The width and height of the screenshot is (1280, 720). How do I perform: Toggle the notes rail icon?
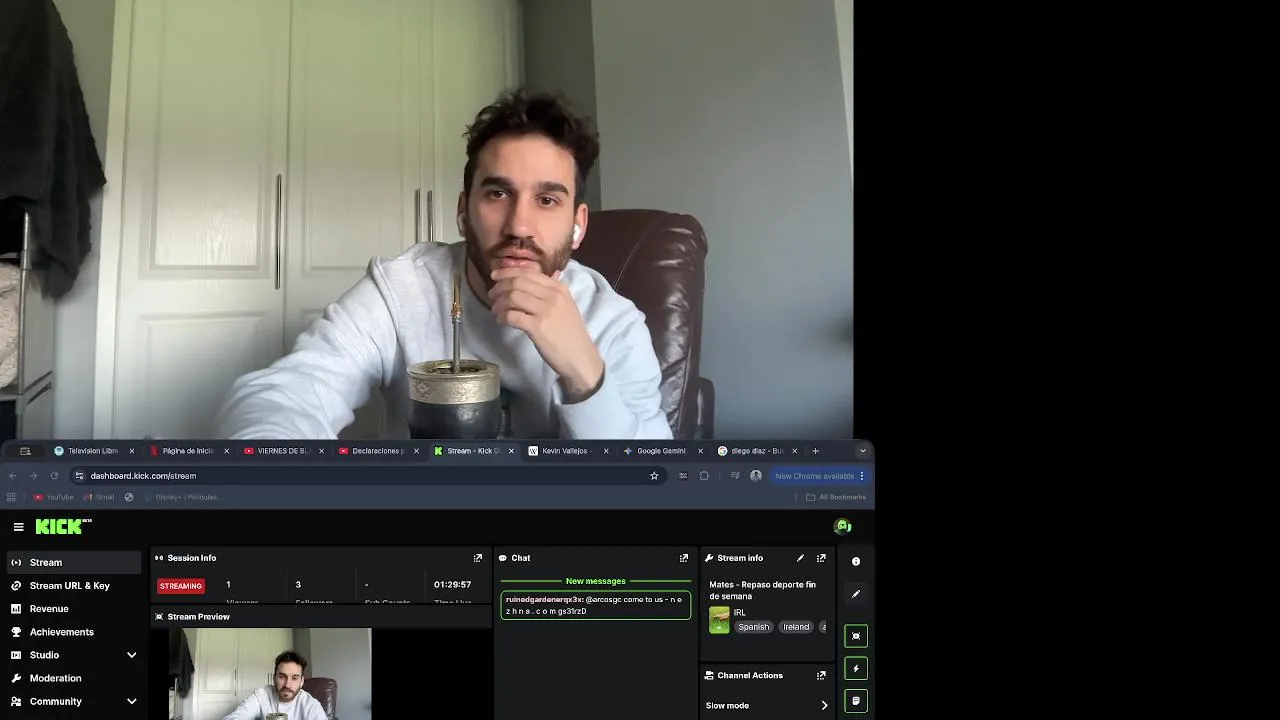(x=856, y=701)
